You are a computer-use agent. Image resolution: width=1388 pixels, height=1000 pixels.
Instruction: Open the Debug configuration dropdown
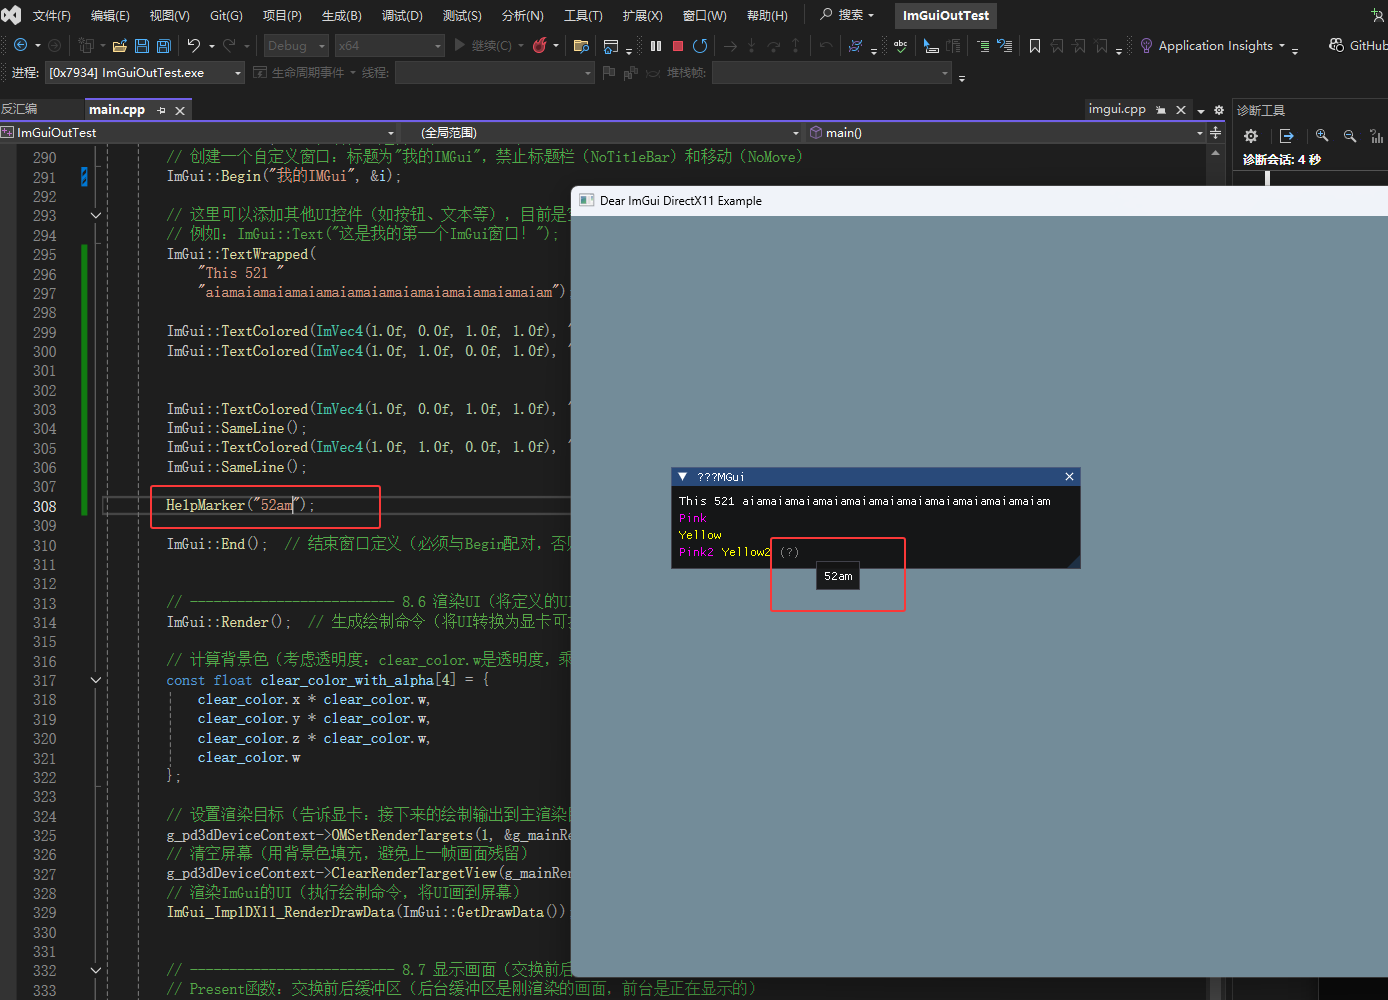coord(295,45)
